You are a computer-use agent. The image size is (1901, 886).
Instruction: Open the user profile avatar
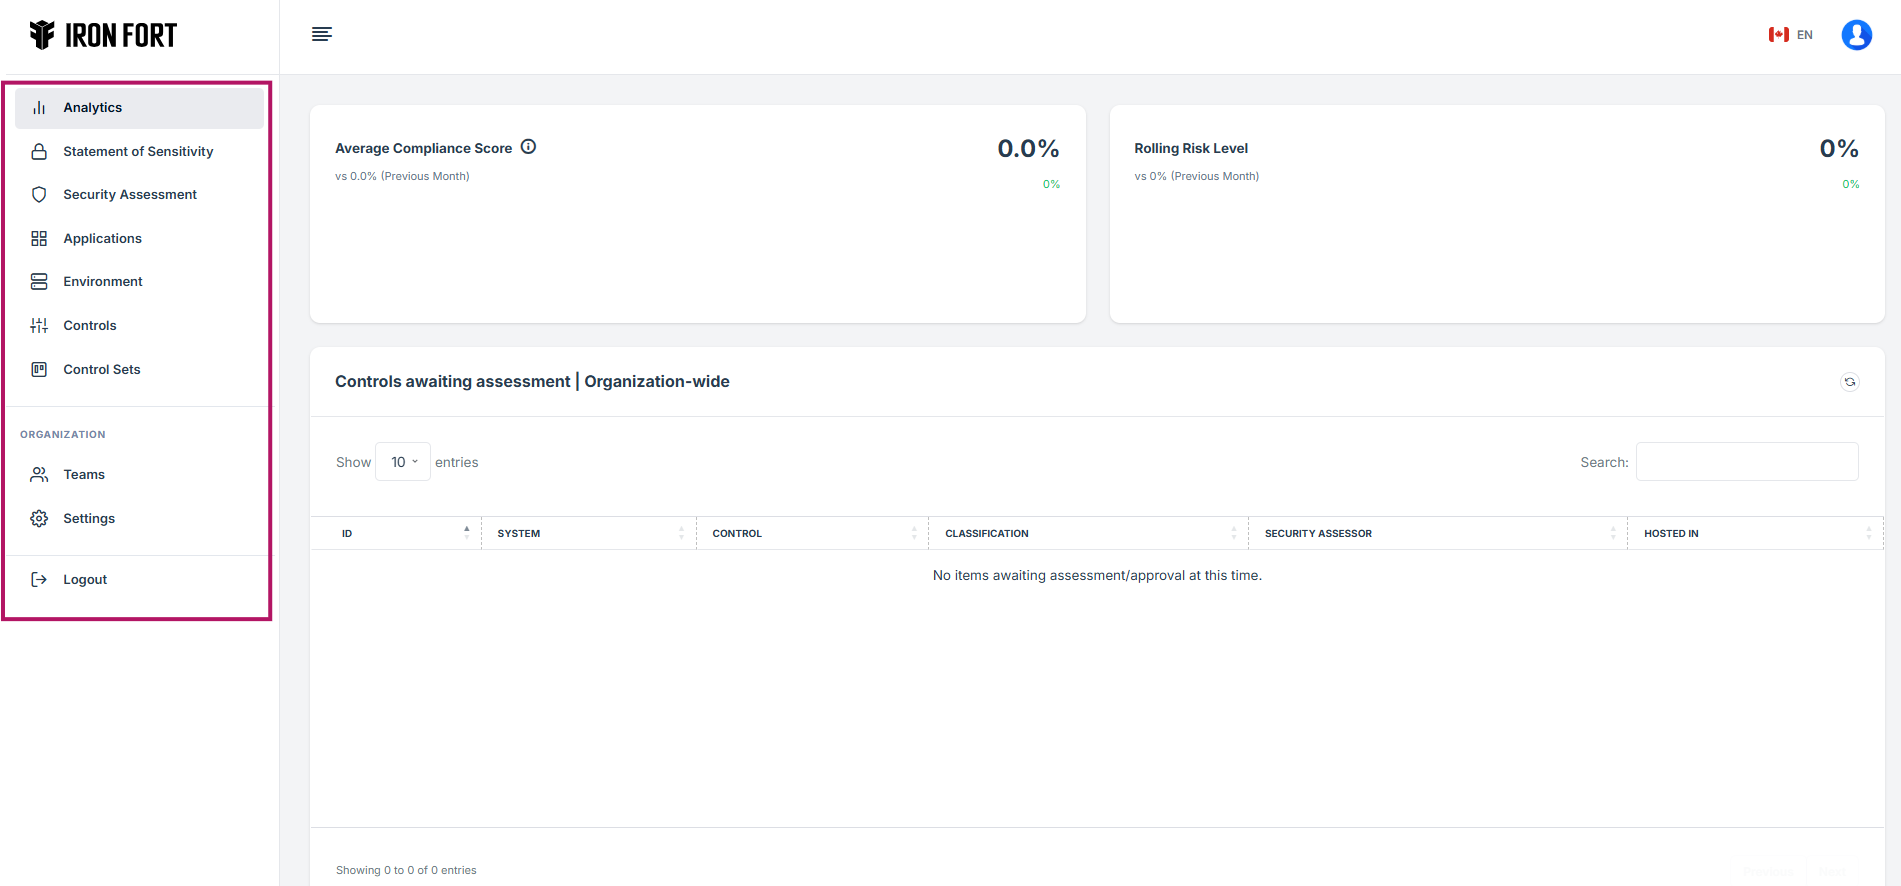[x=1856, y=35]
